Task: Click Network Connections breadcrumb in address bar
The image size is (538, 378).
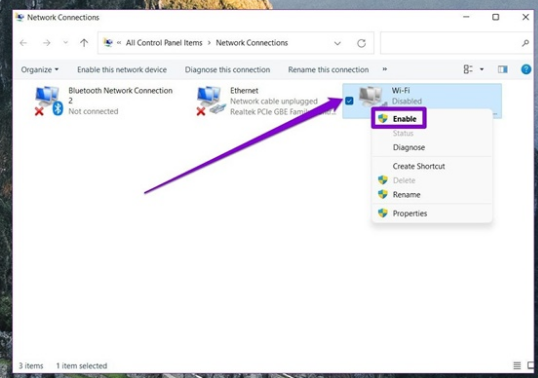Action: tap(252, 43)
